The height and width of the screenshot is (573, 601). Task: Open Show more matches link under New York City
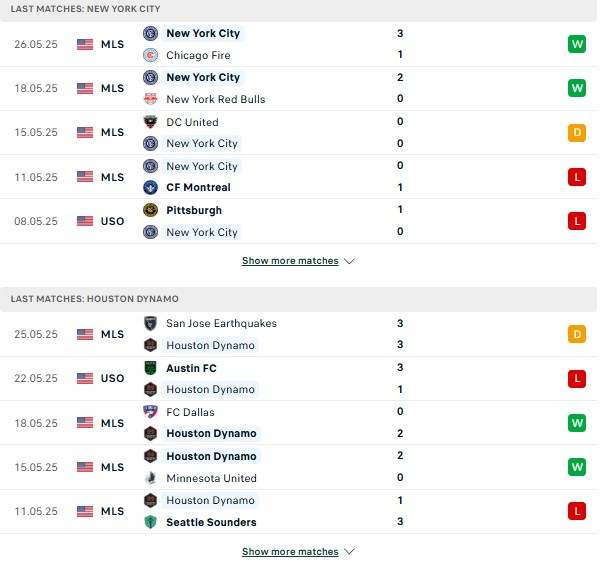pos(290,261)
